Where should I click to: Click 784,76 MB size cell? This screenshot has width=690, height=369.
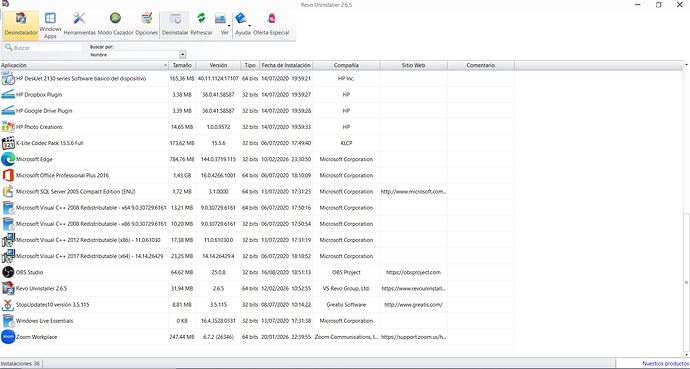point(182,159)
